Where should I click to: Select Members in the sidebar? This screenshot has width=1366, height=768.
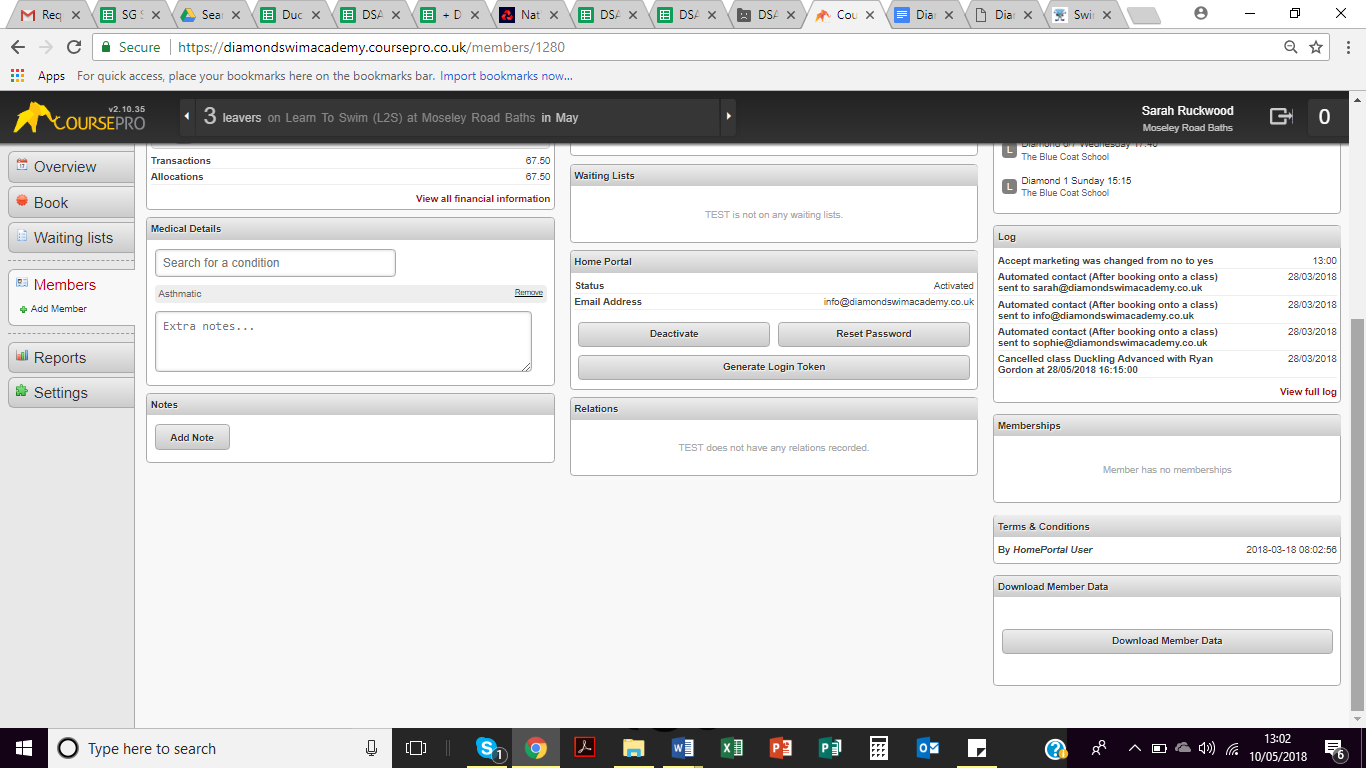(65, 285)
